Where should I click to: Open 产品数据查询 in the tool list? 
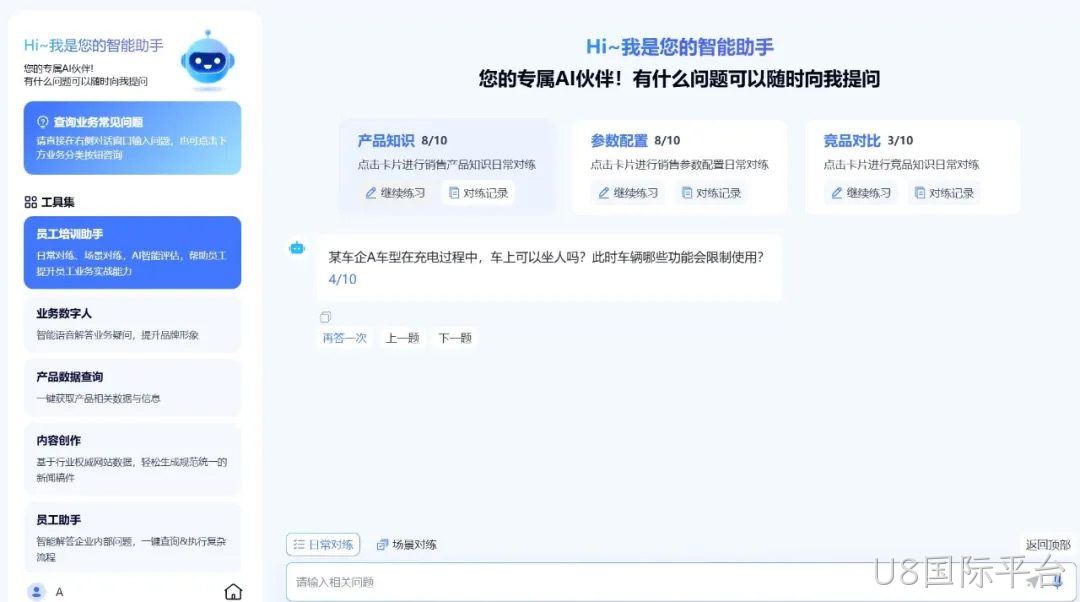coord(132,388)
